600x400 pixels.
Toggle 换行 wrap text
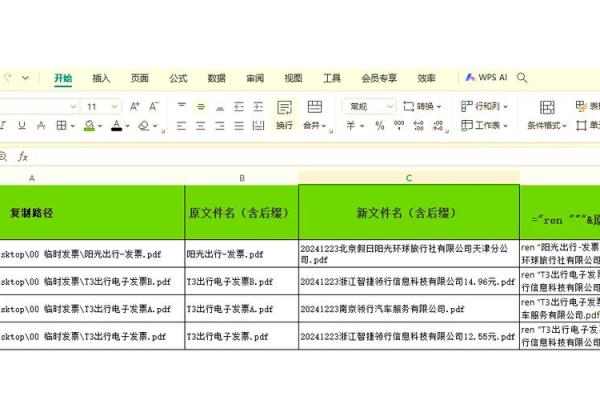(284, 115)
